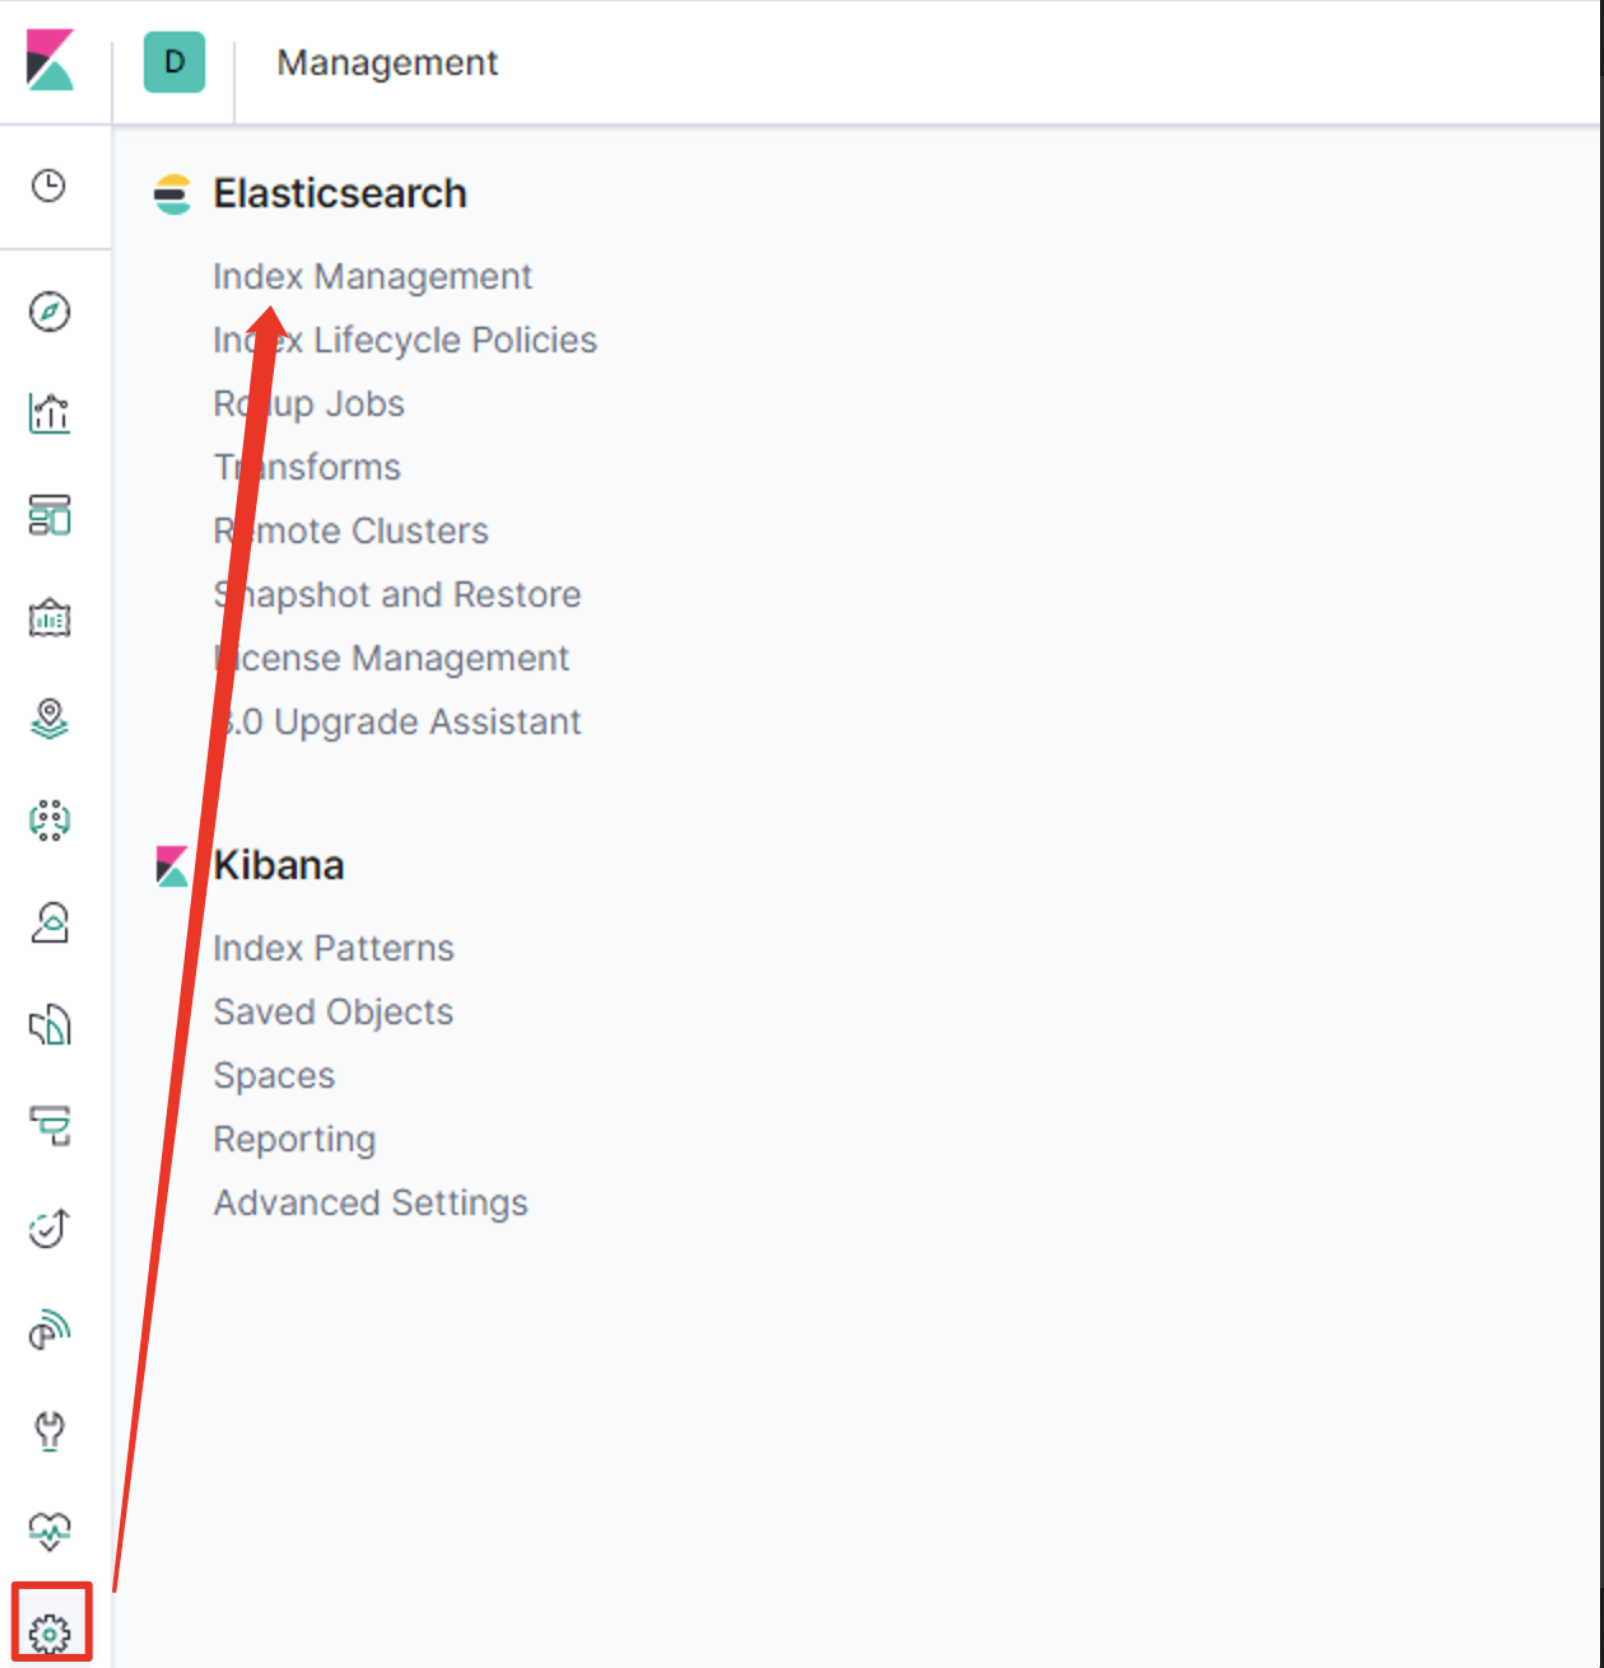Click the Kibana logo at top left
This screenshot has height=1668, width=1604.
click(x=50, y=61)
